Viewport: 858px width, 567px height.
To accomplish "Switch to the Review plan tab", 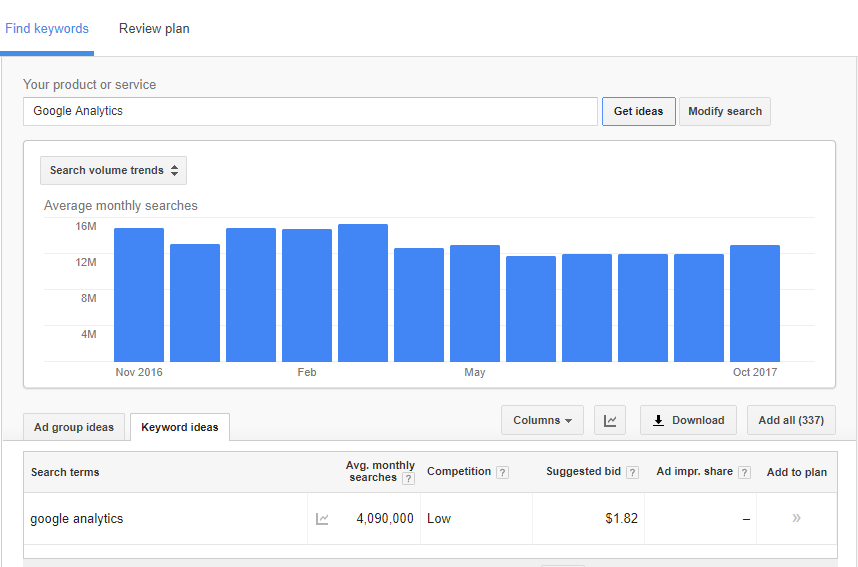I will pyautogui.click(x=154, y=29).
